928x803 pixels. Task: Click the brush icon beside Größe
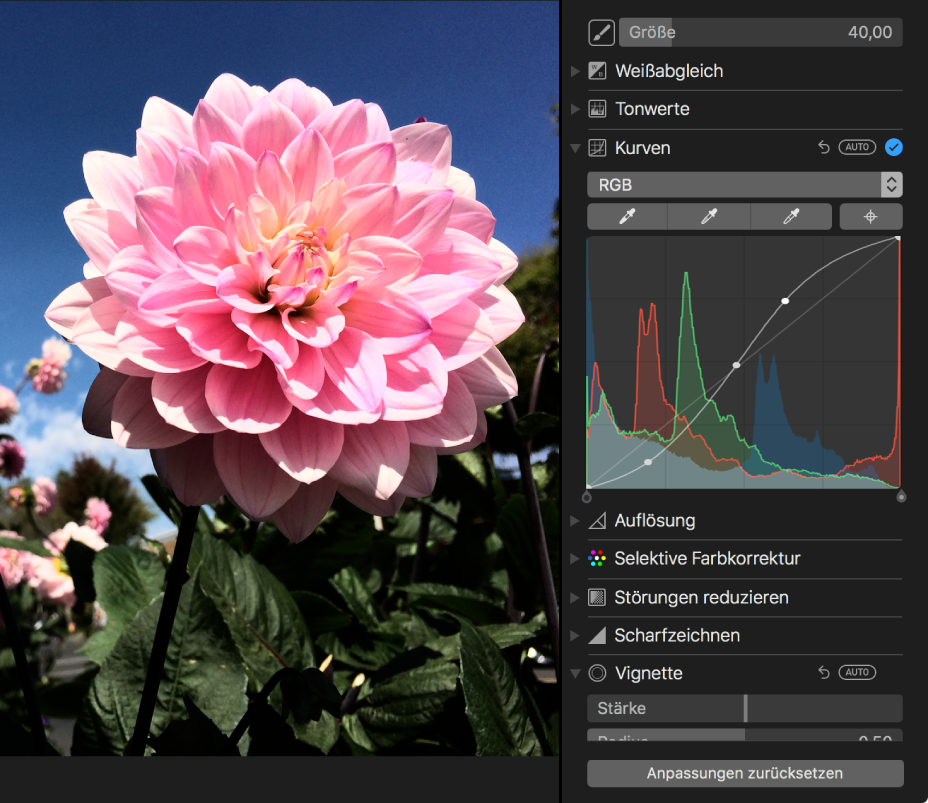click(x=601, y=33)
